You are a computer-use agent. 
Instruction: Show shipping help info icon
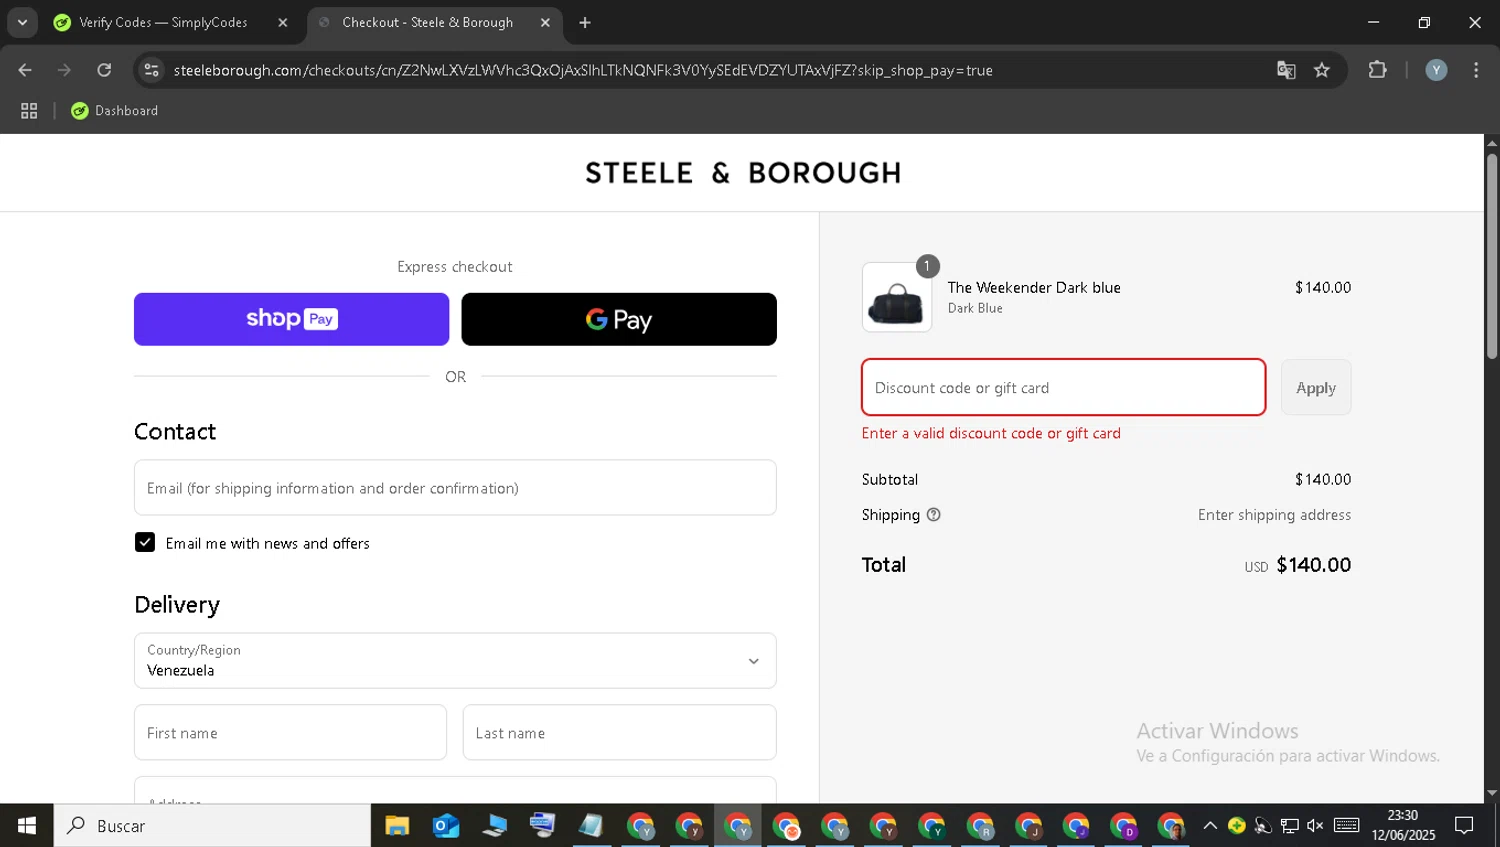point(934,515)
